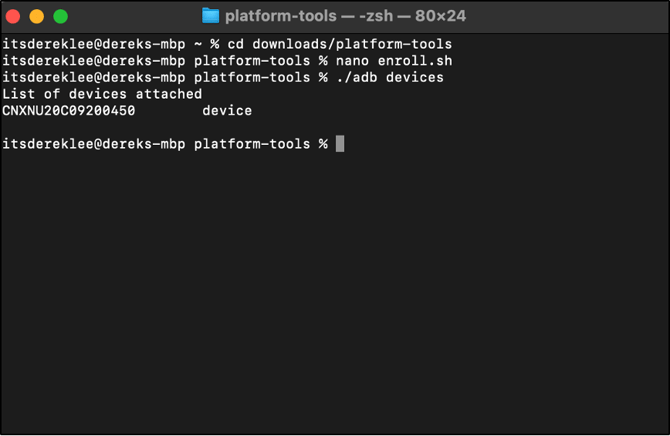The image size is (670, 436).
Task: Select the "enroll.sh" filename text
Action: (415, 61)
